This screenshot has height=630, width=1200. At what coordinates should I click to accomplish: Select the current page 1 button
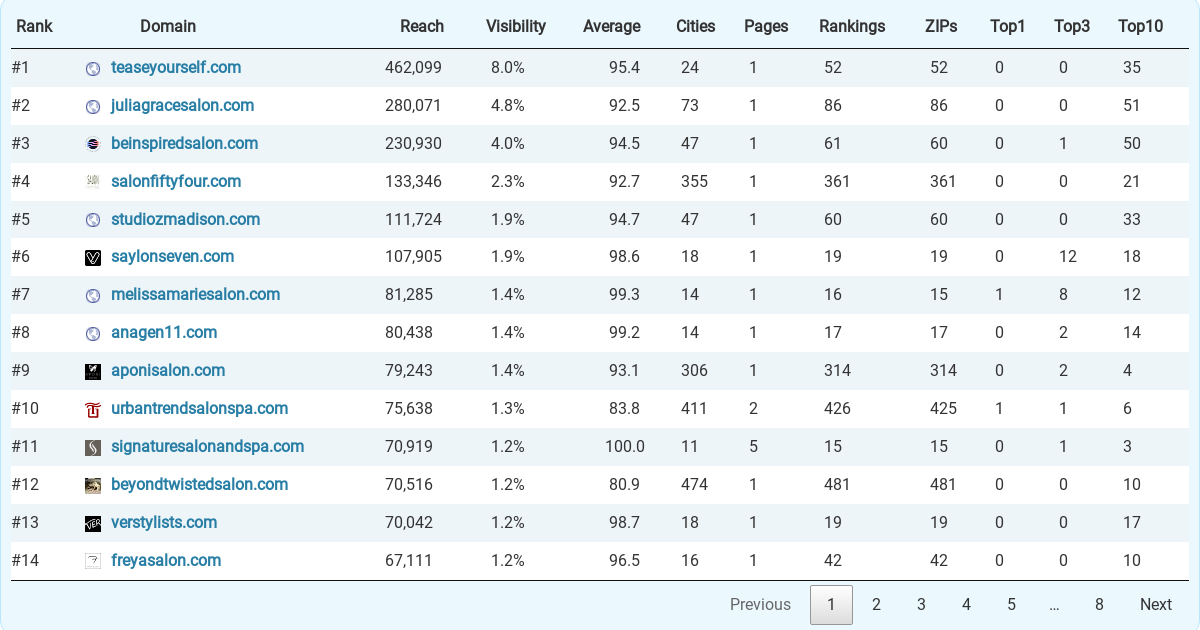[831, 604]
